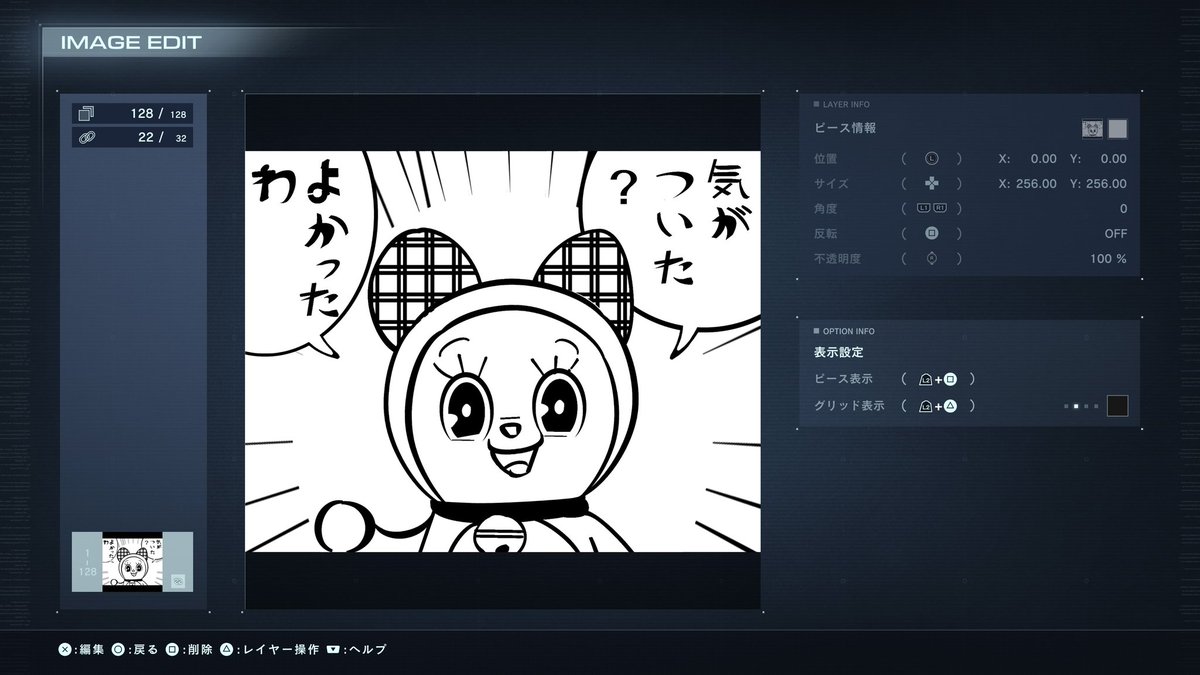
Task: Click the small link icon on layer thumbnail
Action: (x=179, y=580)
